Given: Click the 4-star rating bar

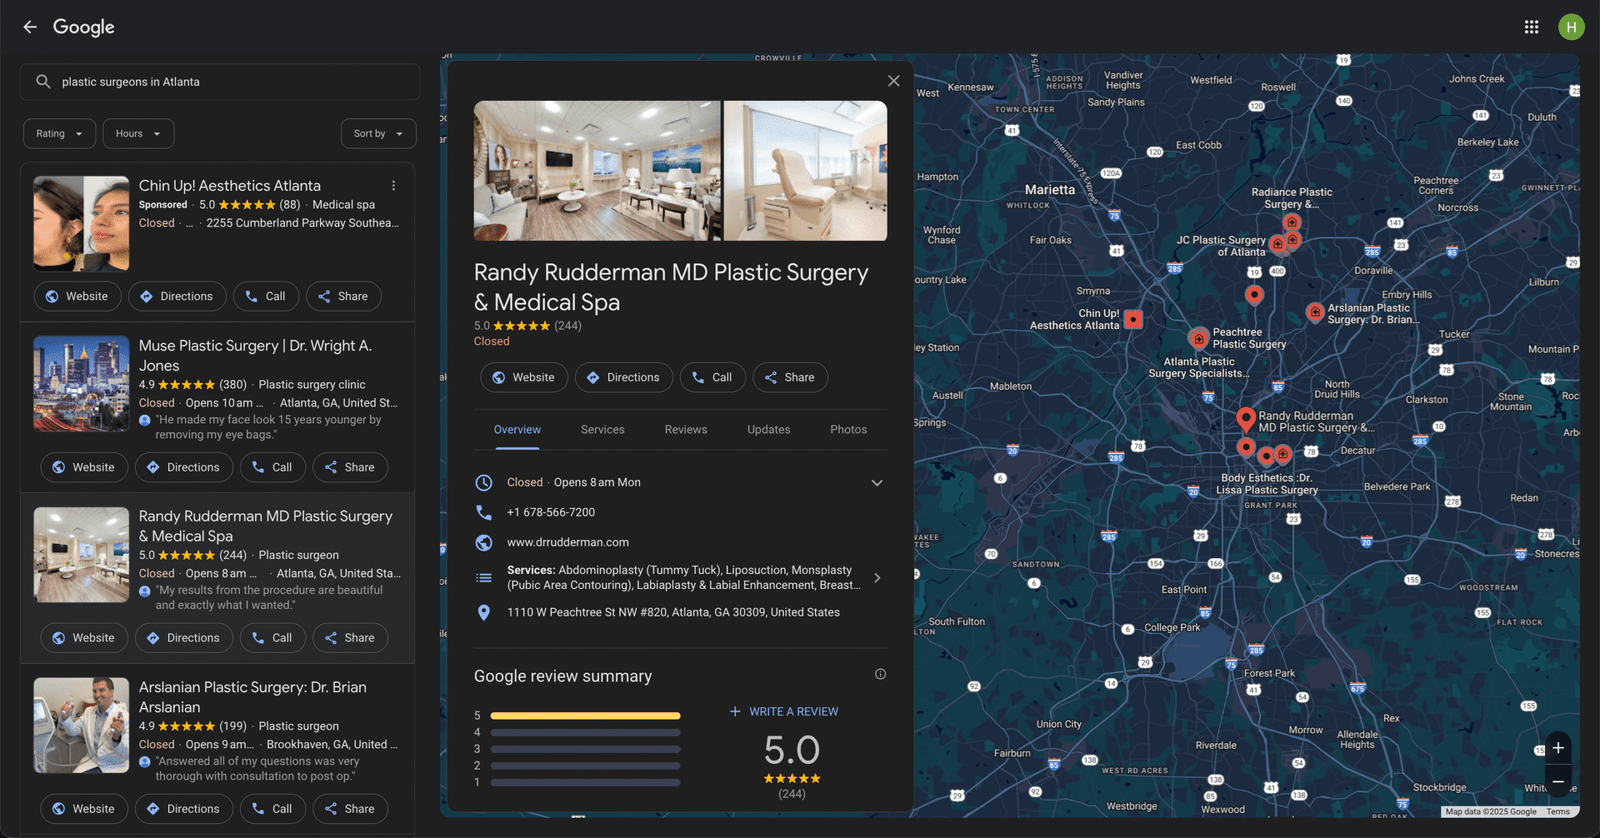Looking at the screenshot, I should tap(585, 733).
